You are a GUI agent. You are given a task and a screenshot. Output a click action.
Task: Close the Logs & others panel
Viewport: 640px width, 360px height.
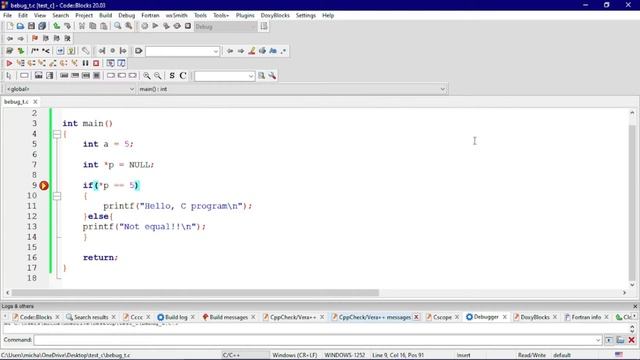point(635,306)
